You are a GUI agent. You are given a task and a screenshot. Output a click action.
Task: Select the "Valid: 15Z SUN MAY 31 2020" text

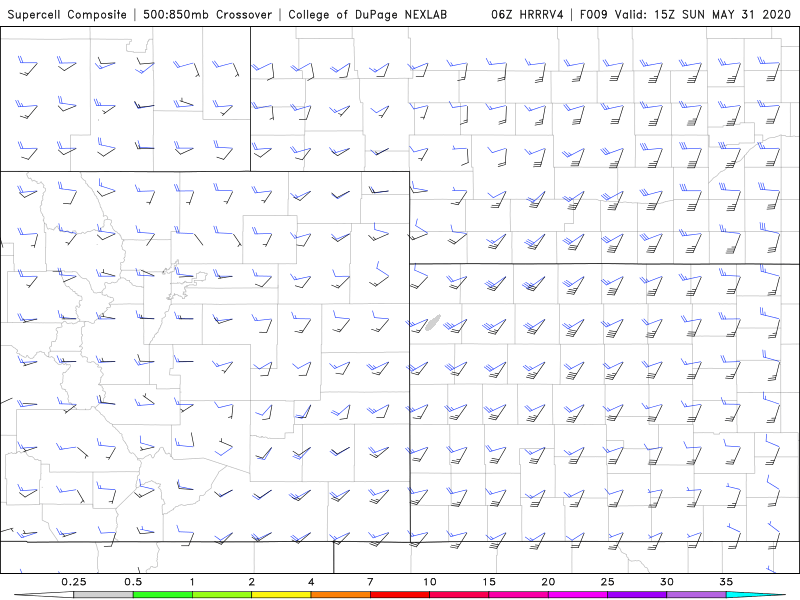pyautogui.click(x=703, y=14)
